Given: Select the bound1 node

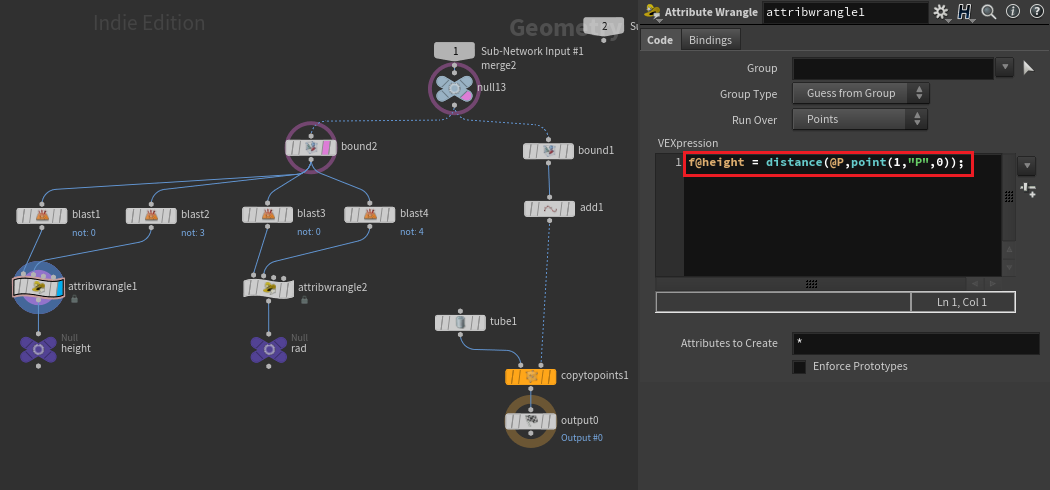Looking at the screenshot, I should (x=548, y=151).
